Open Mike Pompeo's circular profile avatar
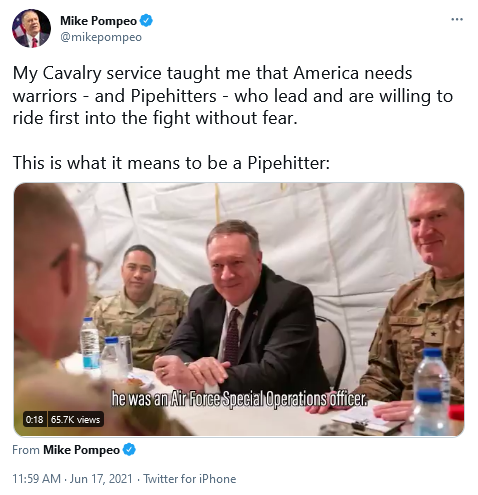 [31, 29]
